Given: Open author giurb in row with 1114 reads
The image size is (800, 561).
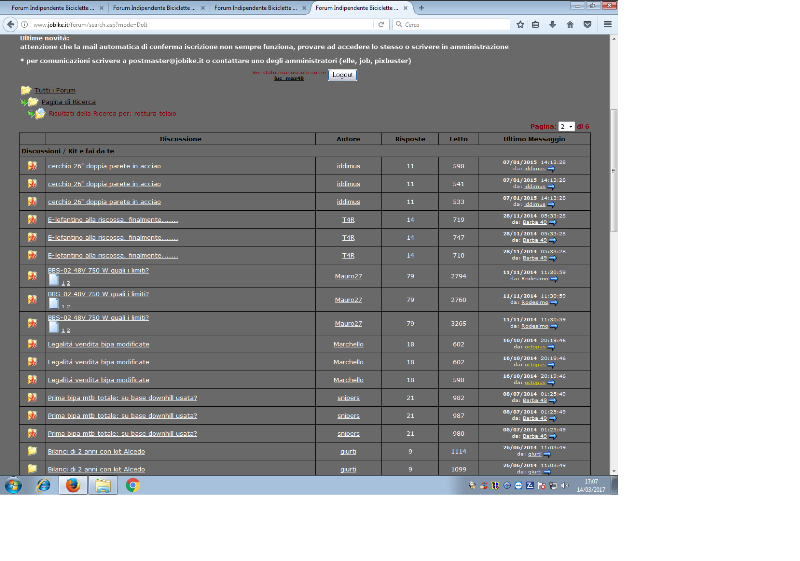Looking at the screenshot, I should pyautogui.click(x=348, y=451).
